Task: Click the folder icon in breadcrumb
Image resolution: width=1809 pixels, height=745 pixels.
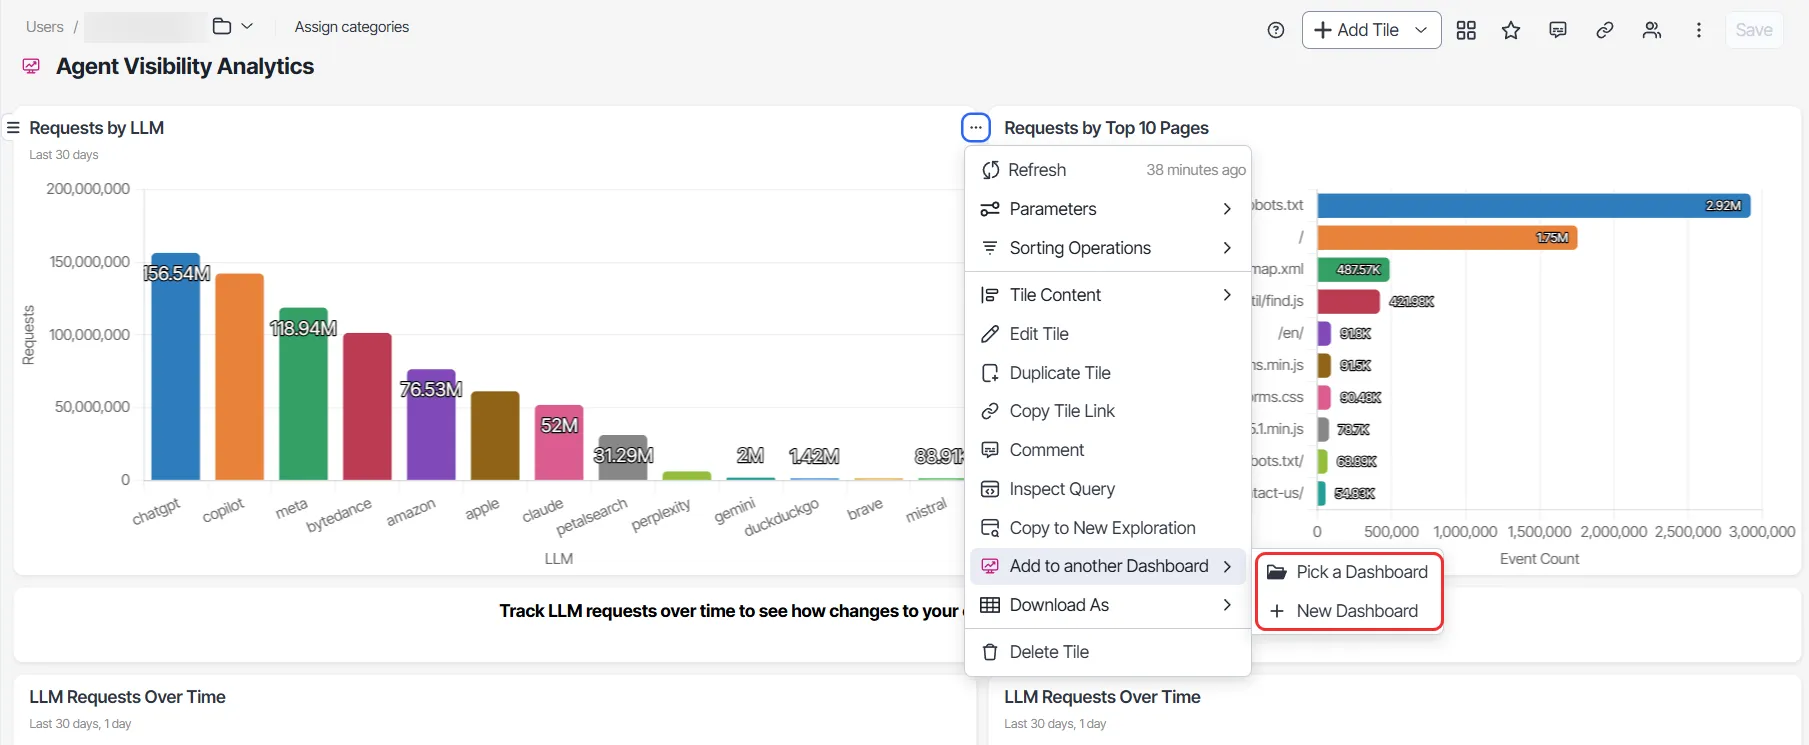Action: [222, 27]
